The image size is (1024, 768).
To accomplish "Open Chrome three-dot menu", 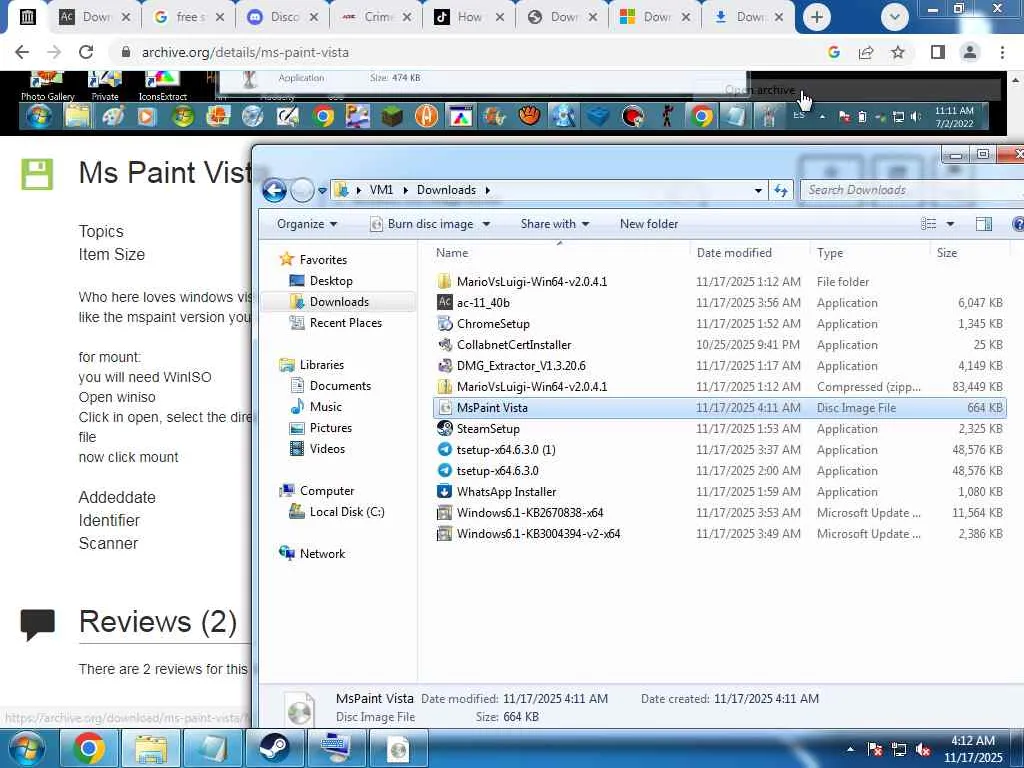I will point(1002,52).
